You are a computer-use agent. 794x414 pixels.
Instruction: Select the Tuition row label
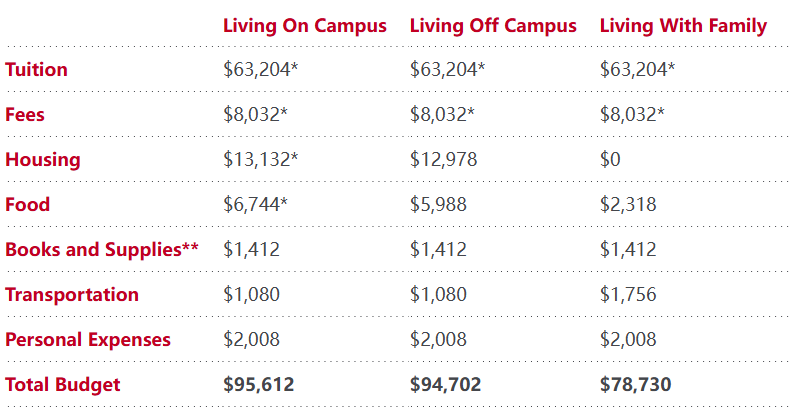(x=37, y=70)
